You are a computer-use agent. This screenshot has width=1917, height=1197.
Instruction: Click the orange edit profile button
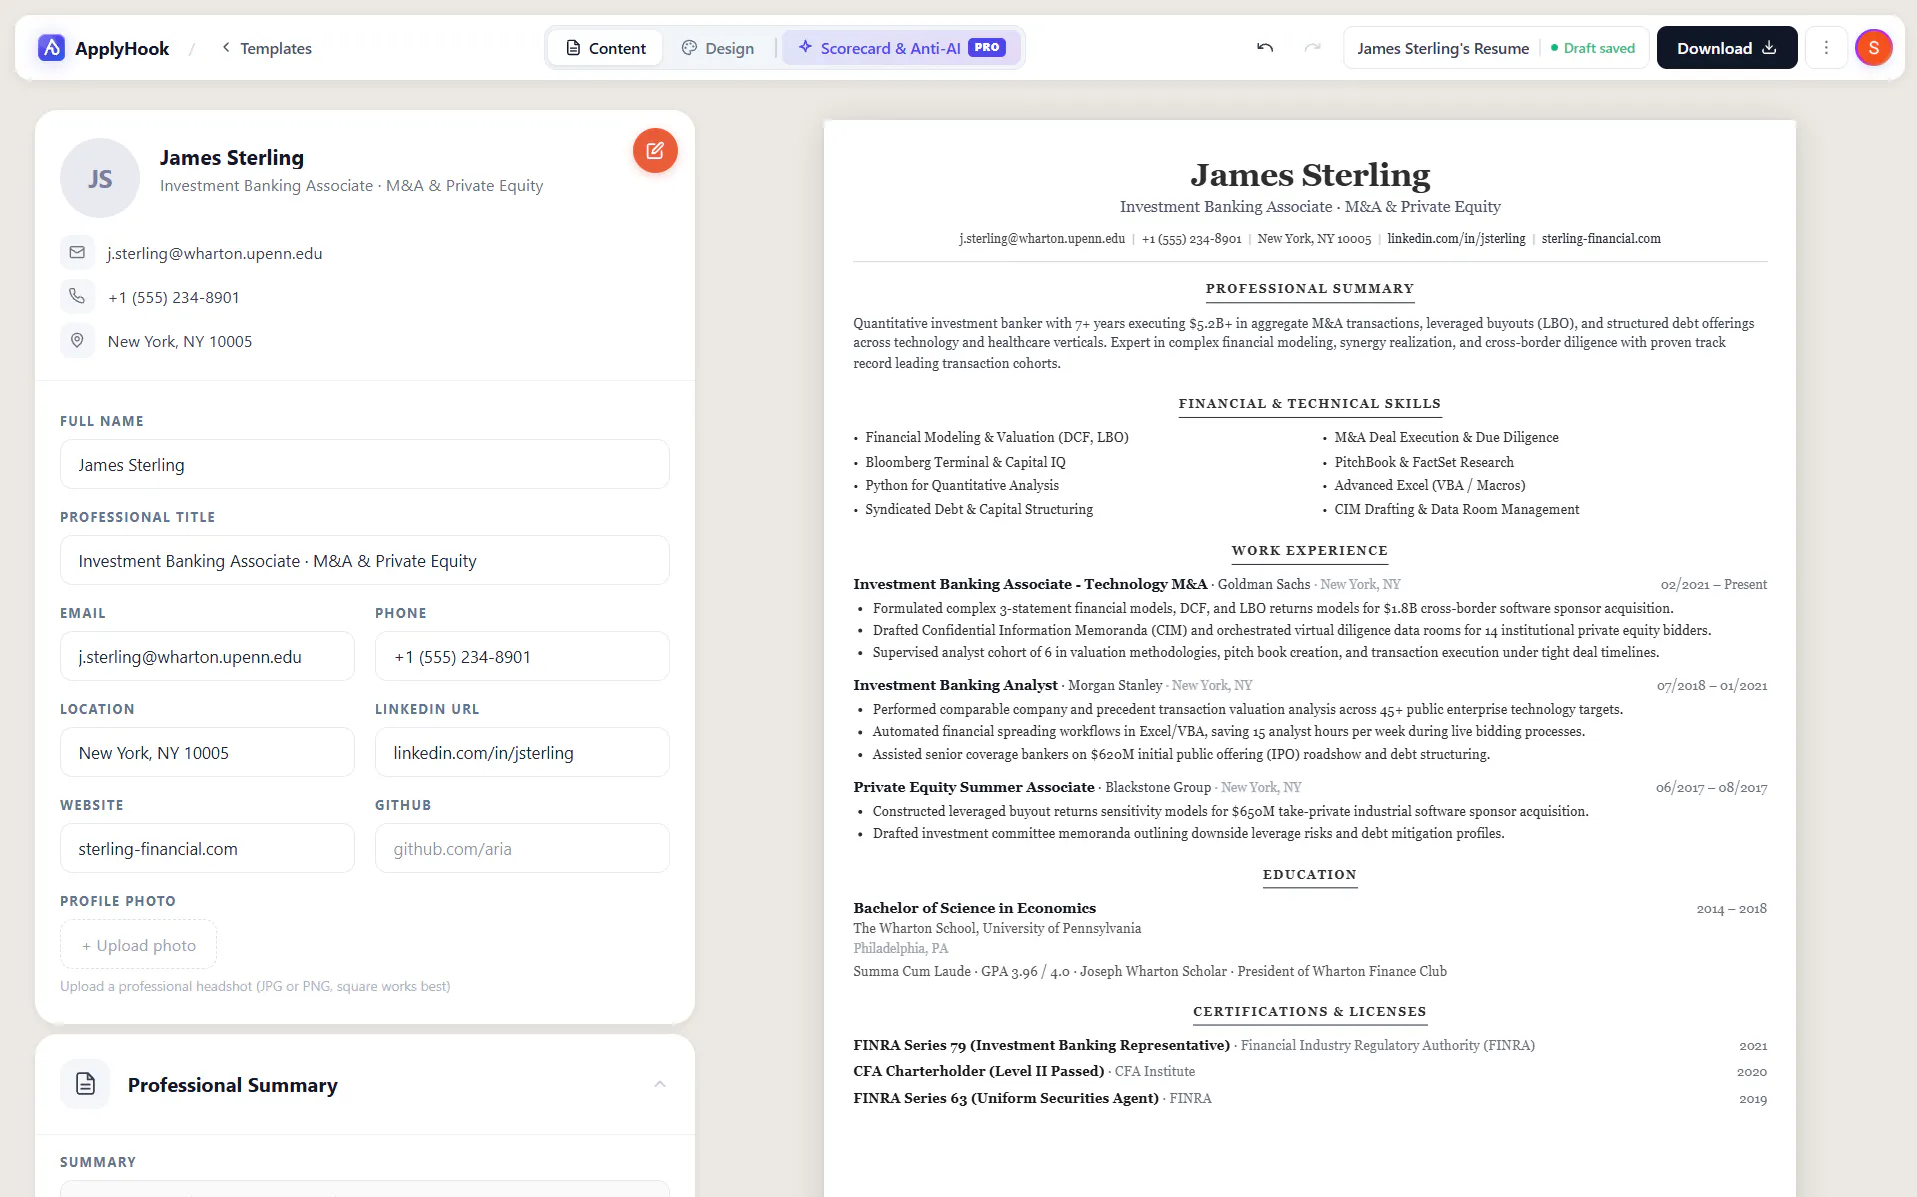655,151
